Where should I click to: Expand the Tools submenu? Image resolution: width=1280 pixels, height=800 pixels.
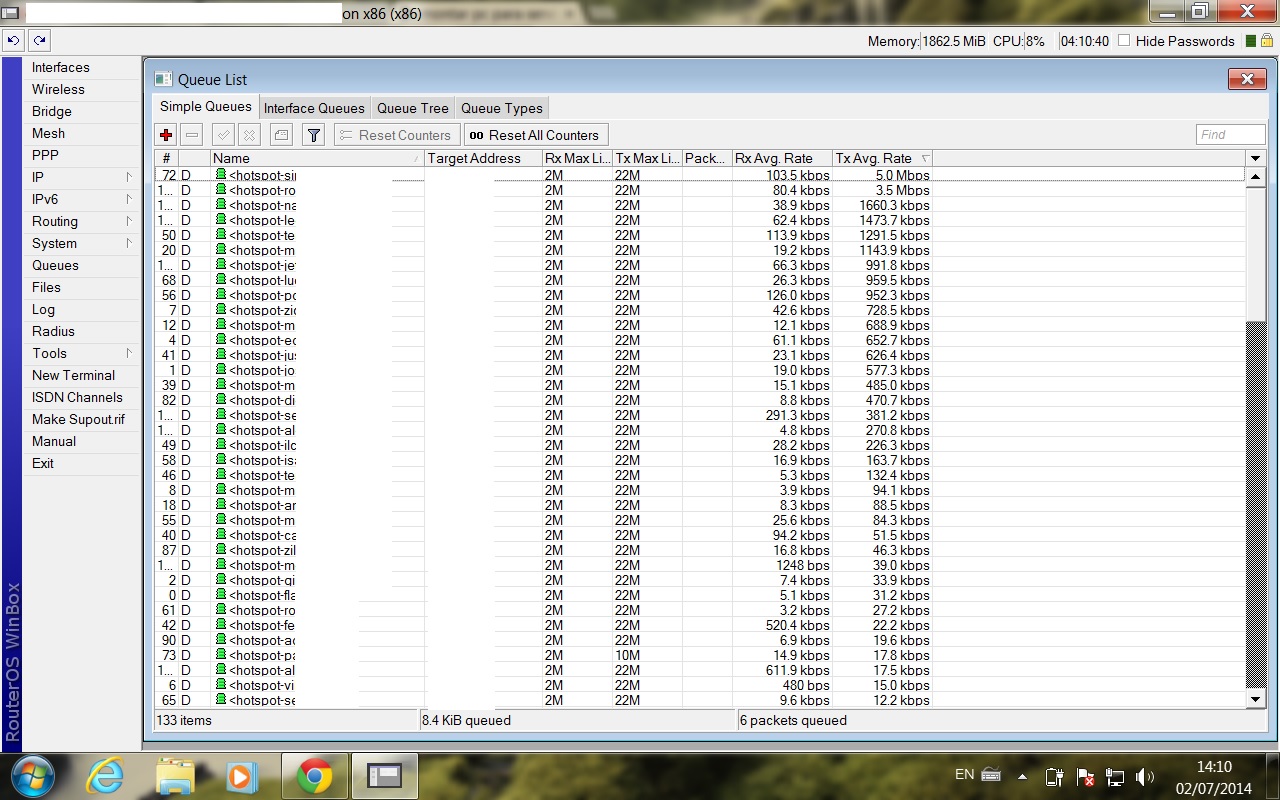(x=129, y=353)
